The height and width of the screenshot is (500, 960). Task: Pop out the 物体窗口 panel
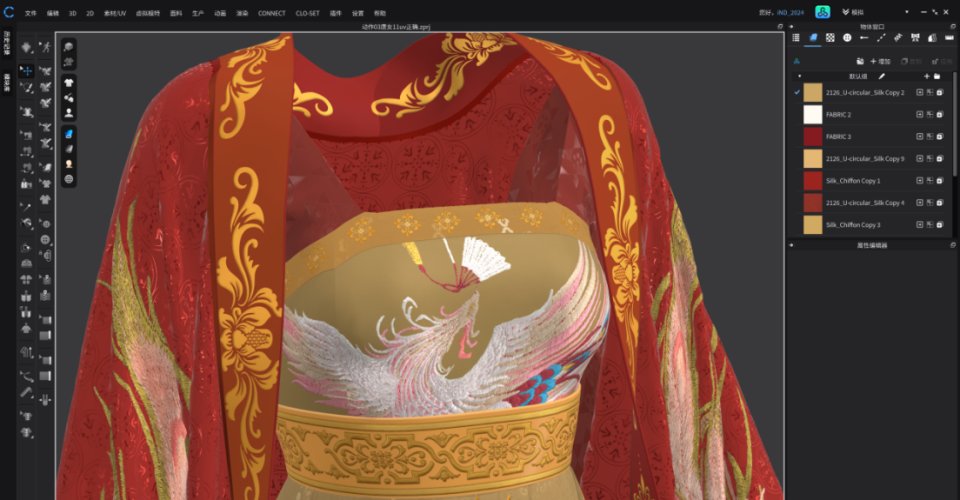953,27
